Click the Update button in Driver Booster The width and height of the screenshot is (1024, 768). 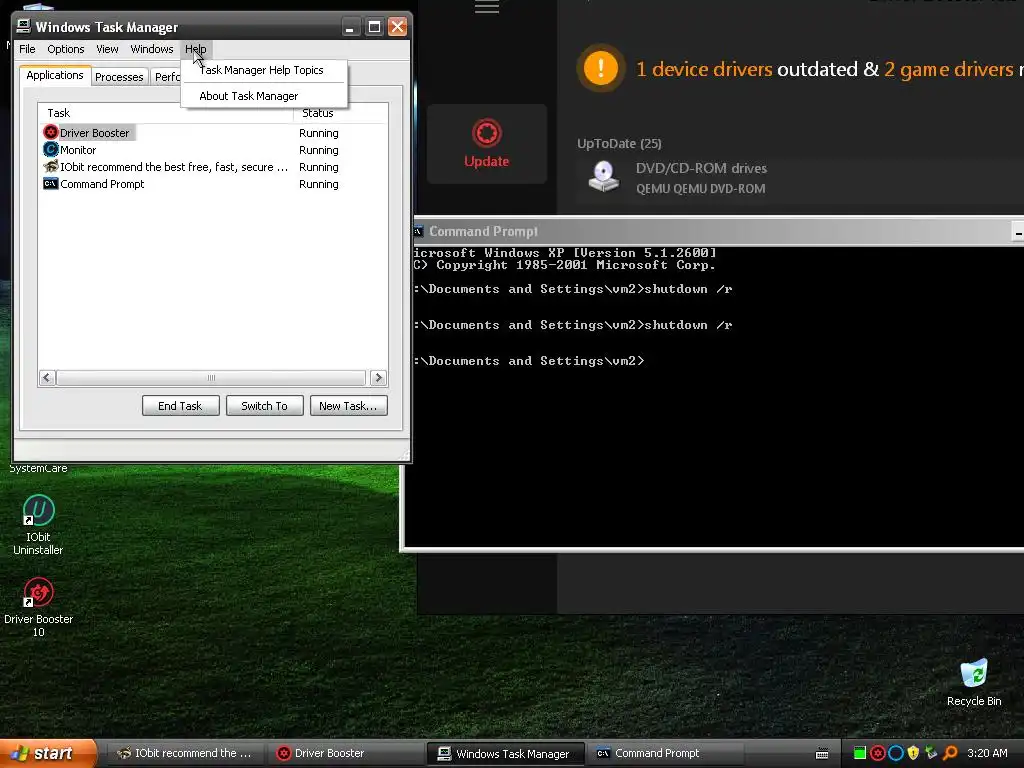487,144
